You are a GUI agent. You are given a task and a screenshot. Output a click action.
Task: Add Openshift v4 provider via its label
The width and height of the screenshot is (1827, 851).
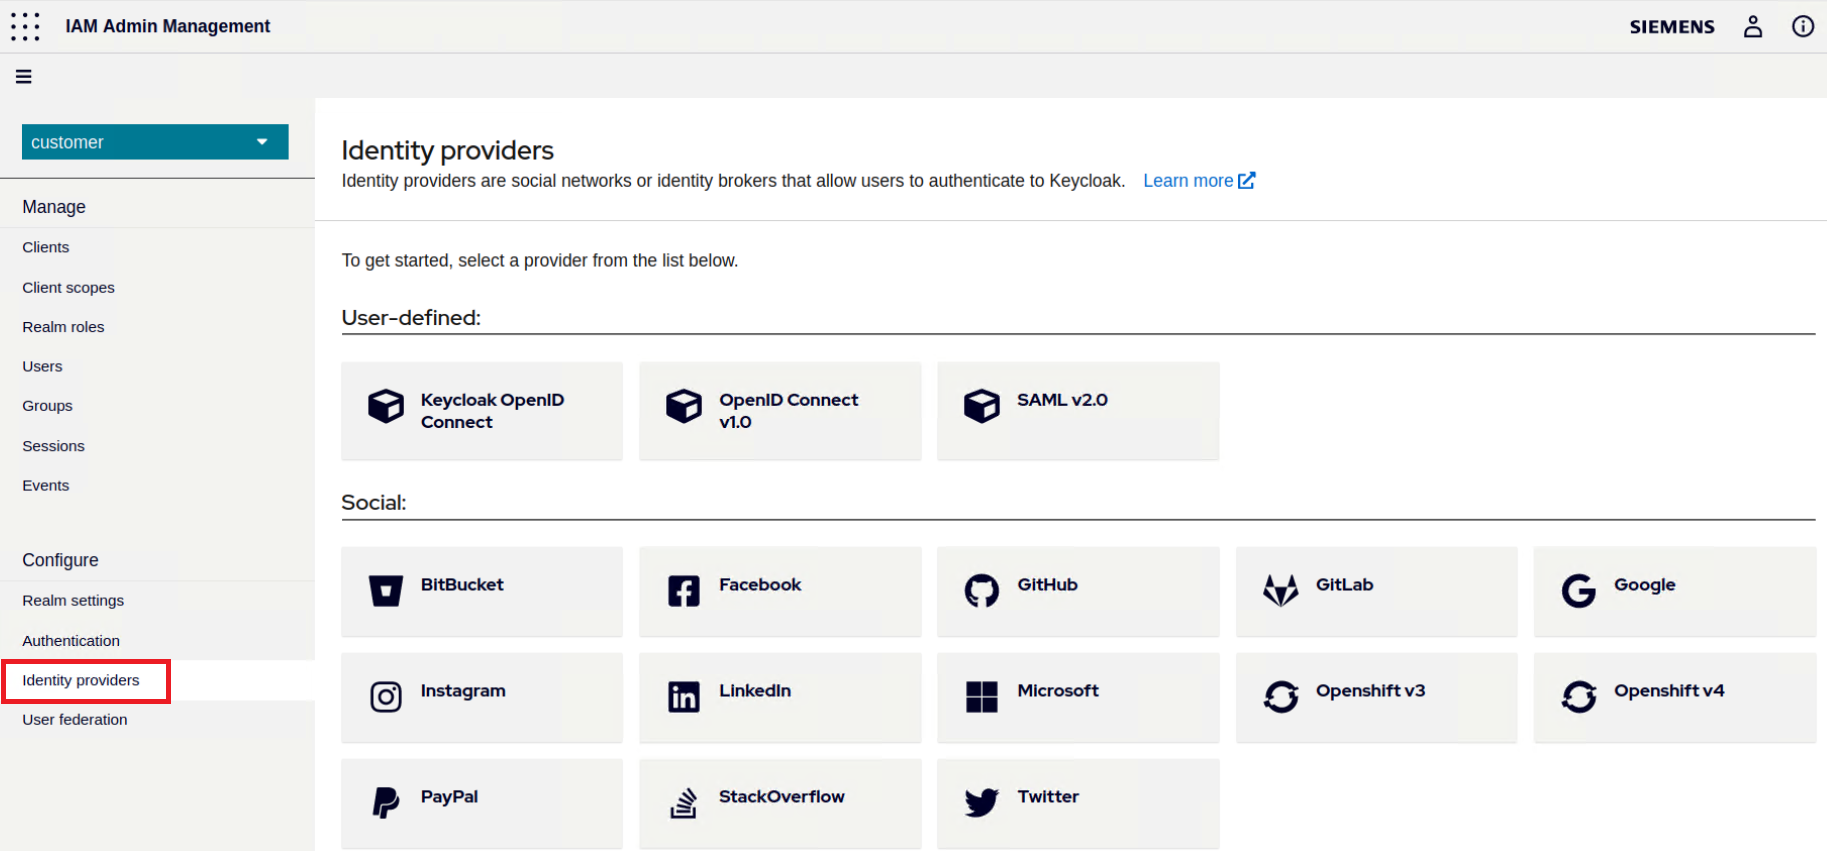tap(1669, 691)
